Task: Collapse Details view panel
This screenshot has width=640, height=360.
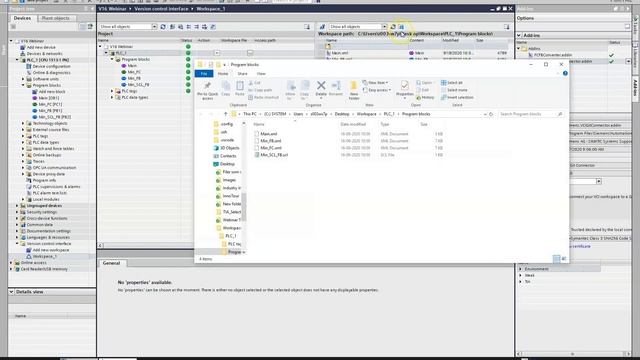Action: click(x=11, y=292)
